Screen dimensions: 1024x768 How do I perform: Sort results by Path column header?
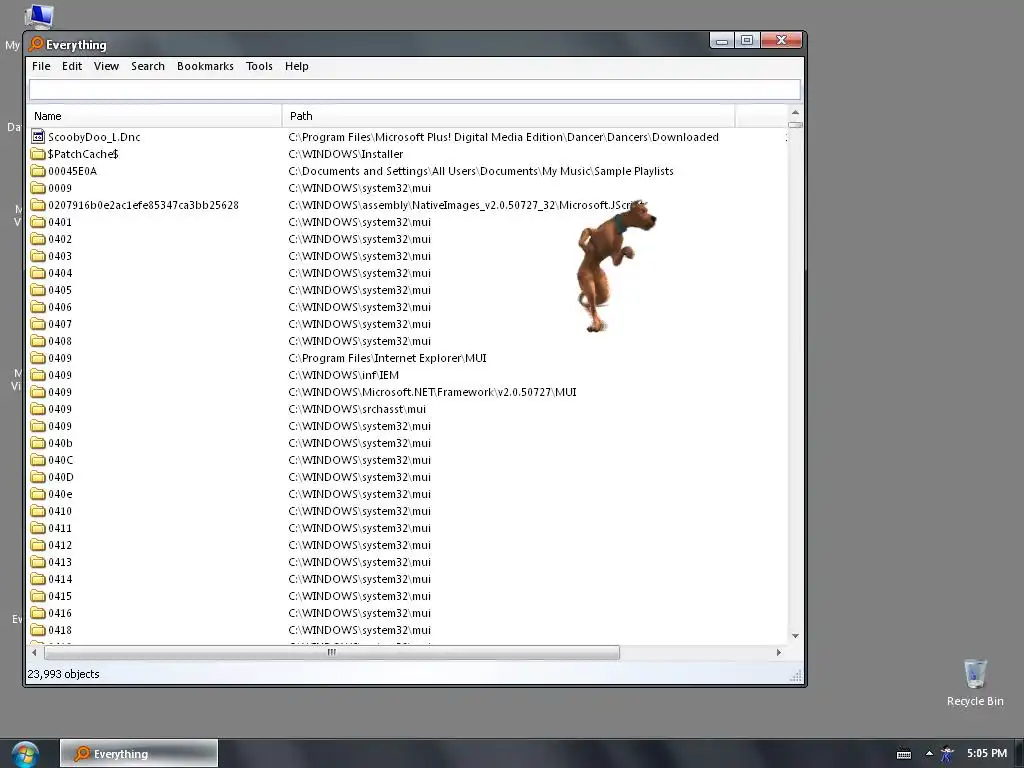coord(509,116)
